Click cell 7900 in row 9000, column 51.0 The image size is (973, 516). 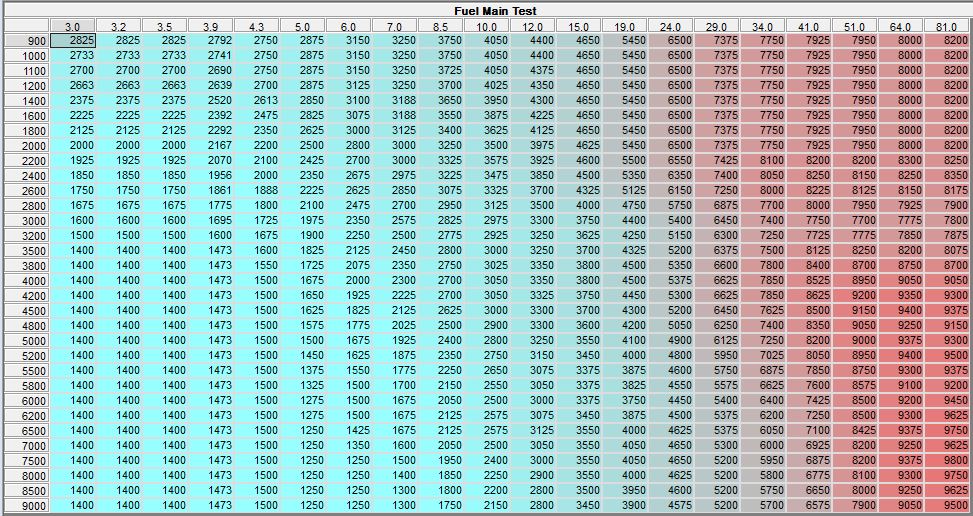[854, 505]
